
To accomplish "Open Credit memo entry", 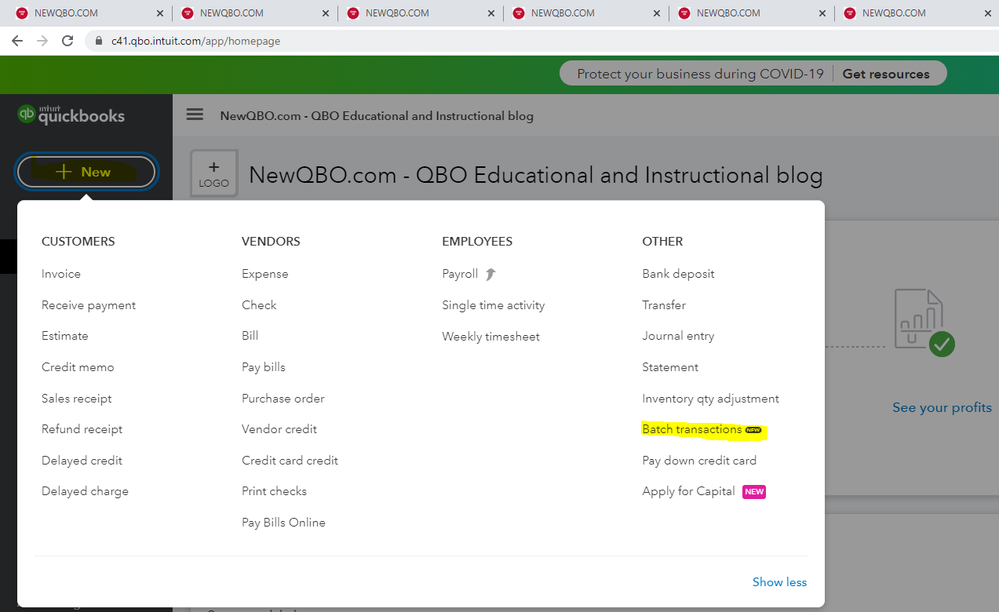I will (78, 367).
